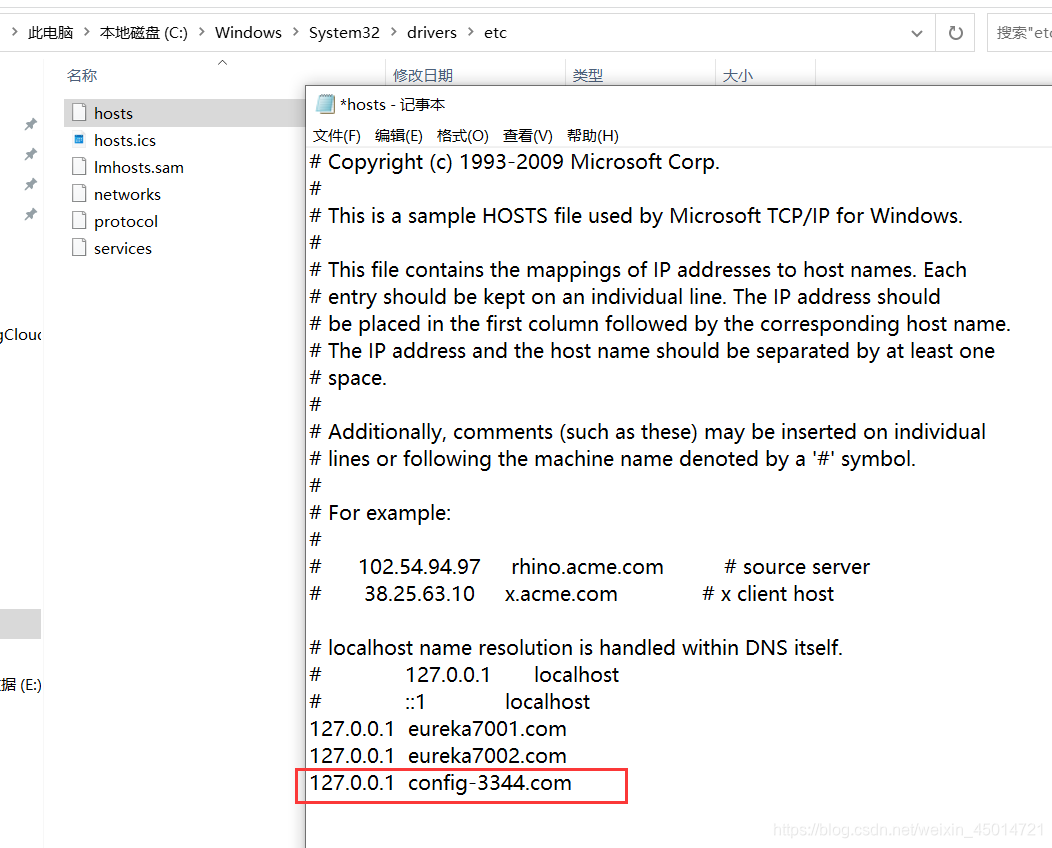
Task: Click the search box in the etc folder
Action: (1020, 32)
